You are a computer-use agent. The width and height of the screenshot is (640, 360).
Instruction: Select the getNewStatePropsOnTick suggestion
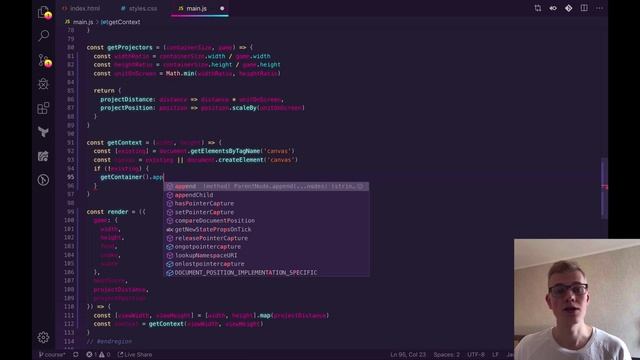(x=266, y=229)
